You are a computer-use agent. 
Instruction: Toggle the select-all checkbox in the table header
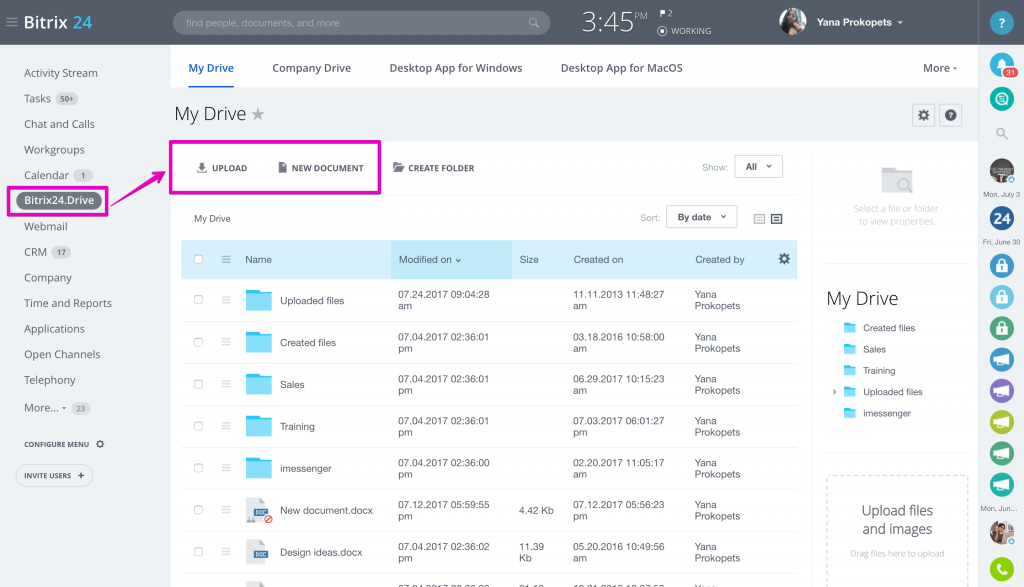199,259
